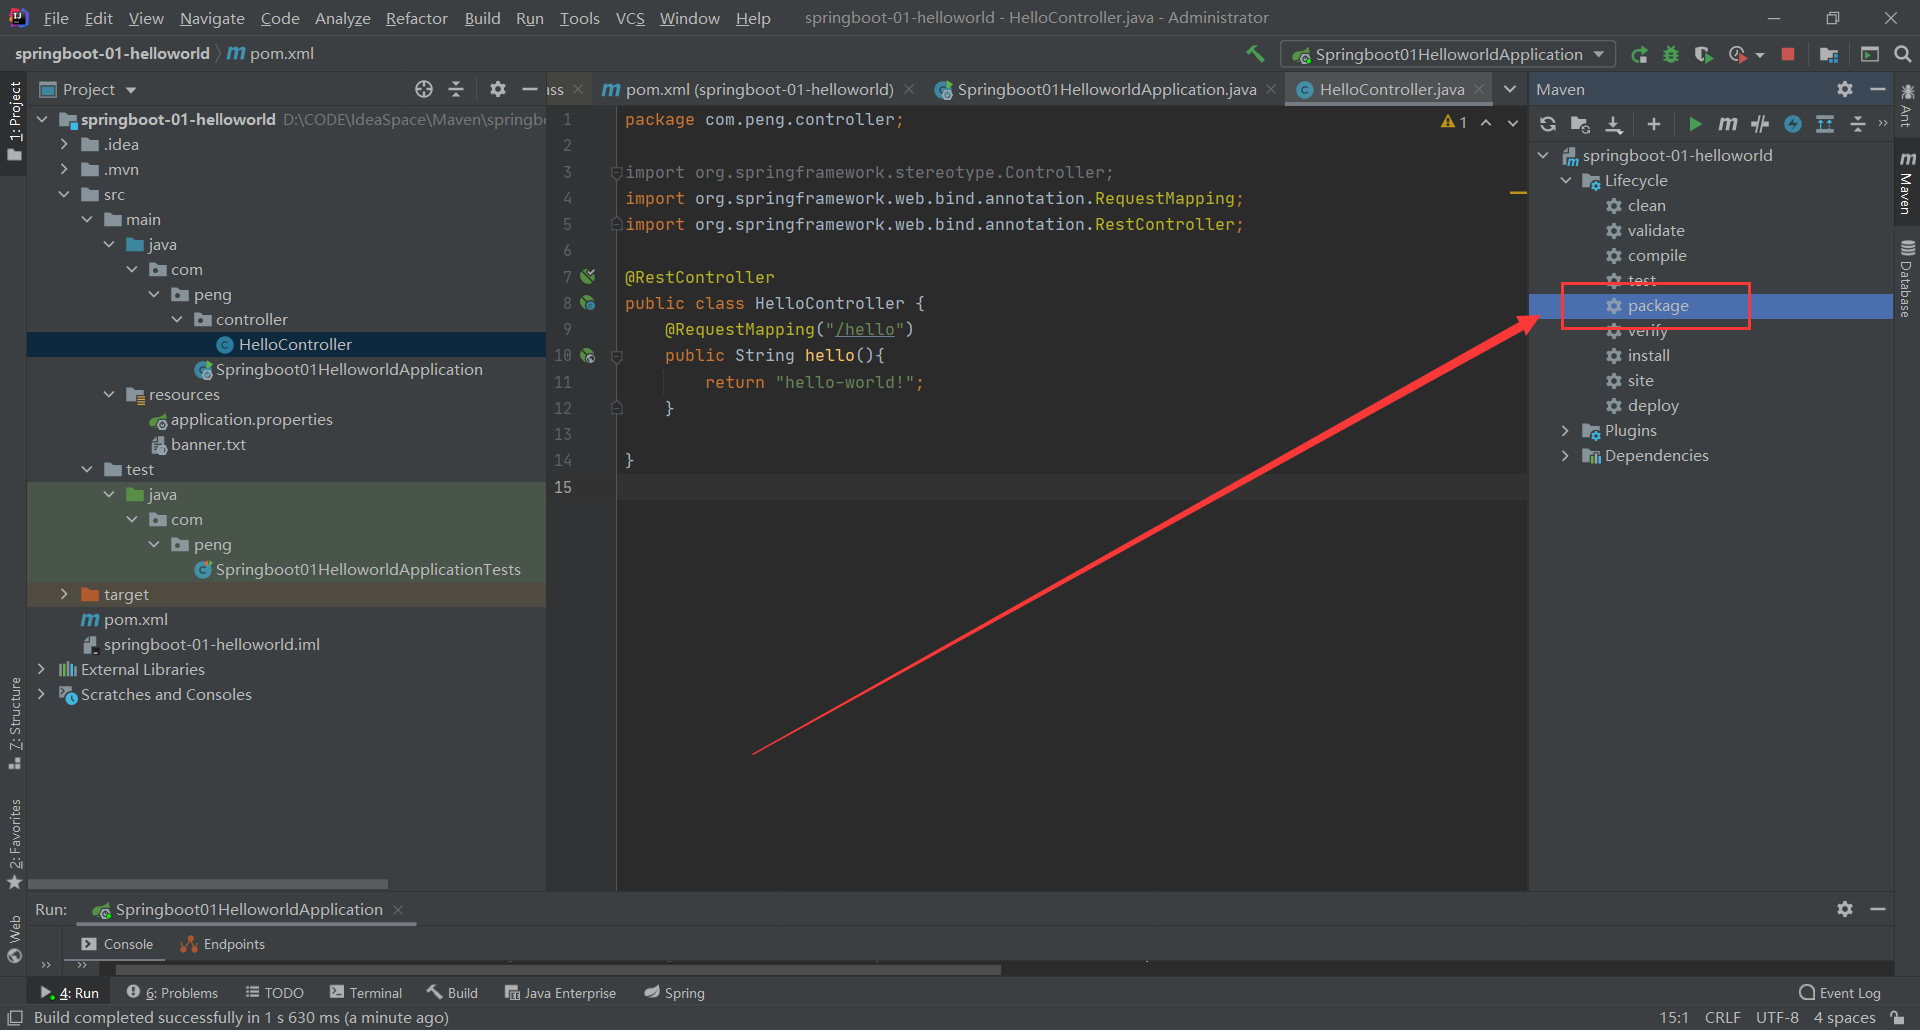Image resolution: width=1920 pixels, height=1030 pixels.
Task: Expand the .idea folder
Action: (x=64, y=144)
